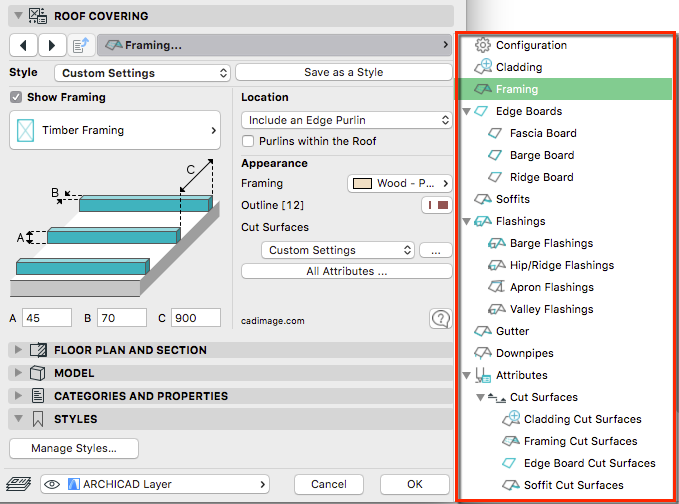Expand the Floor Plan and Section panel
Image resolution: width=679 pixels, height=504 pixels.
point(17,350)
